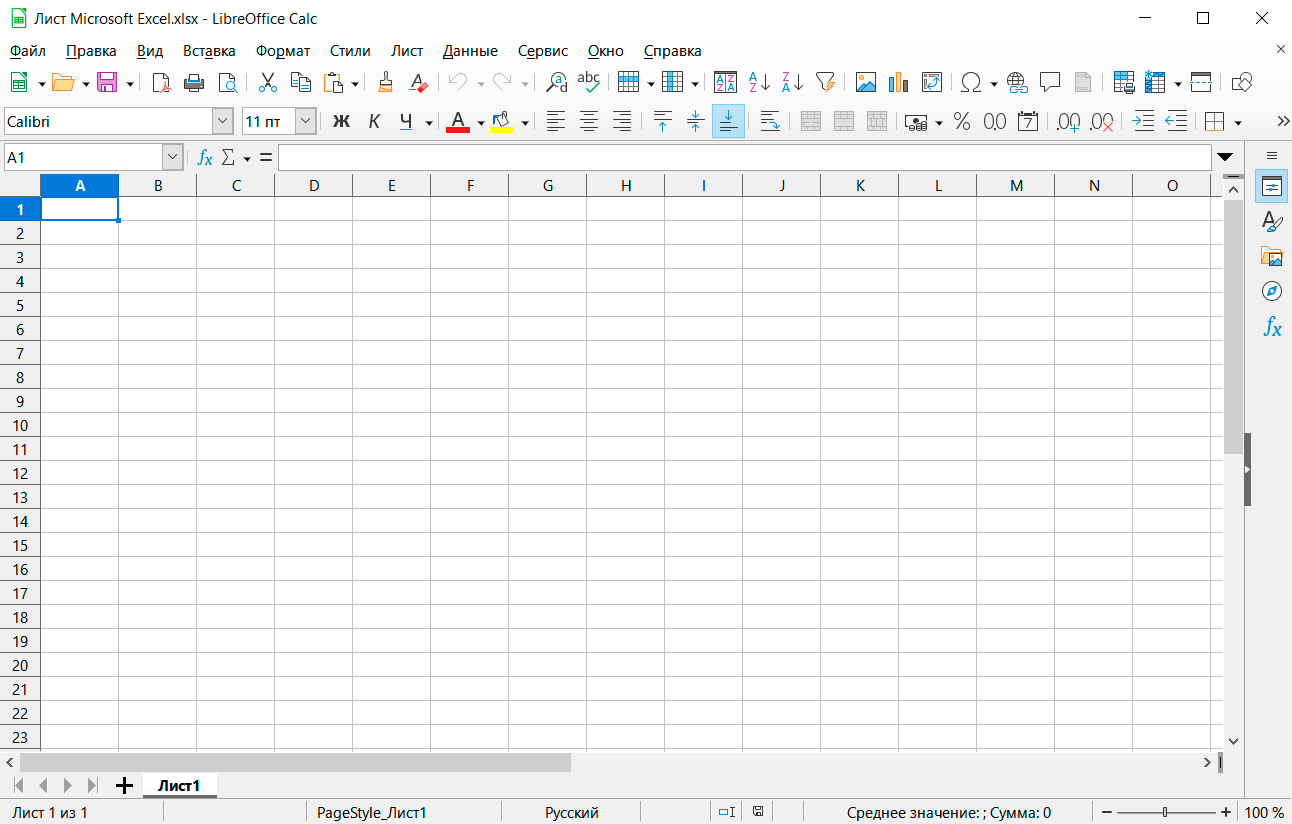The height and width of the screenshot is (824, 1292).
Task: Select the Лист1 sheet tab
Action: click(x=180, y=786)
